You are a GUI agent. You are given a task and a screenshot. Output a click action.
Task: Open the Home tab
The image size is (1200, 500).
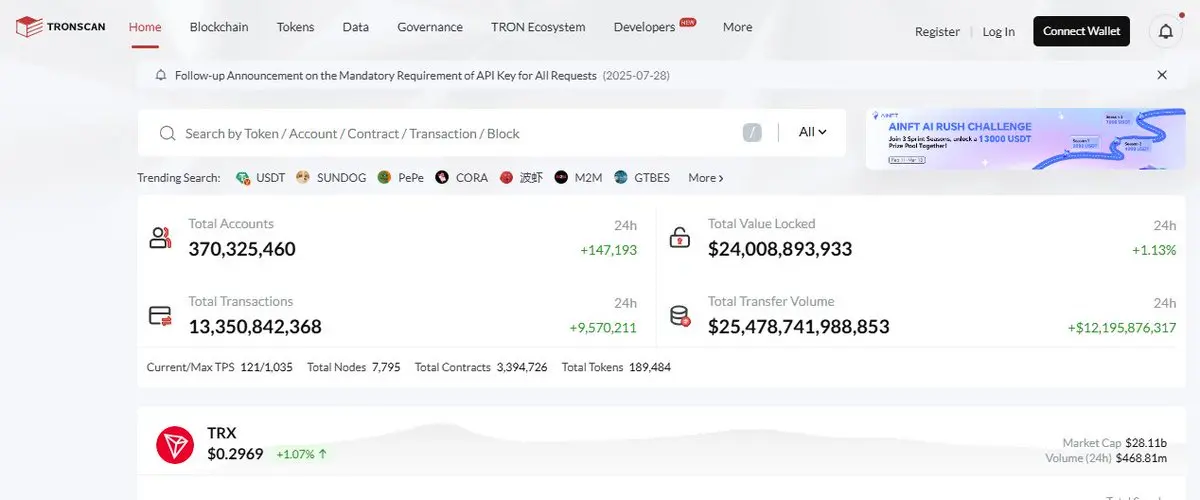pyautogui.click(x=145, y=27)
